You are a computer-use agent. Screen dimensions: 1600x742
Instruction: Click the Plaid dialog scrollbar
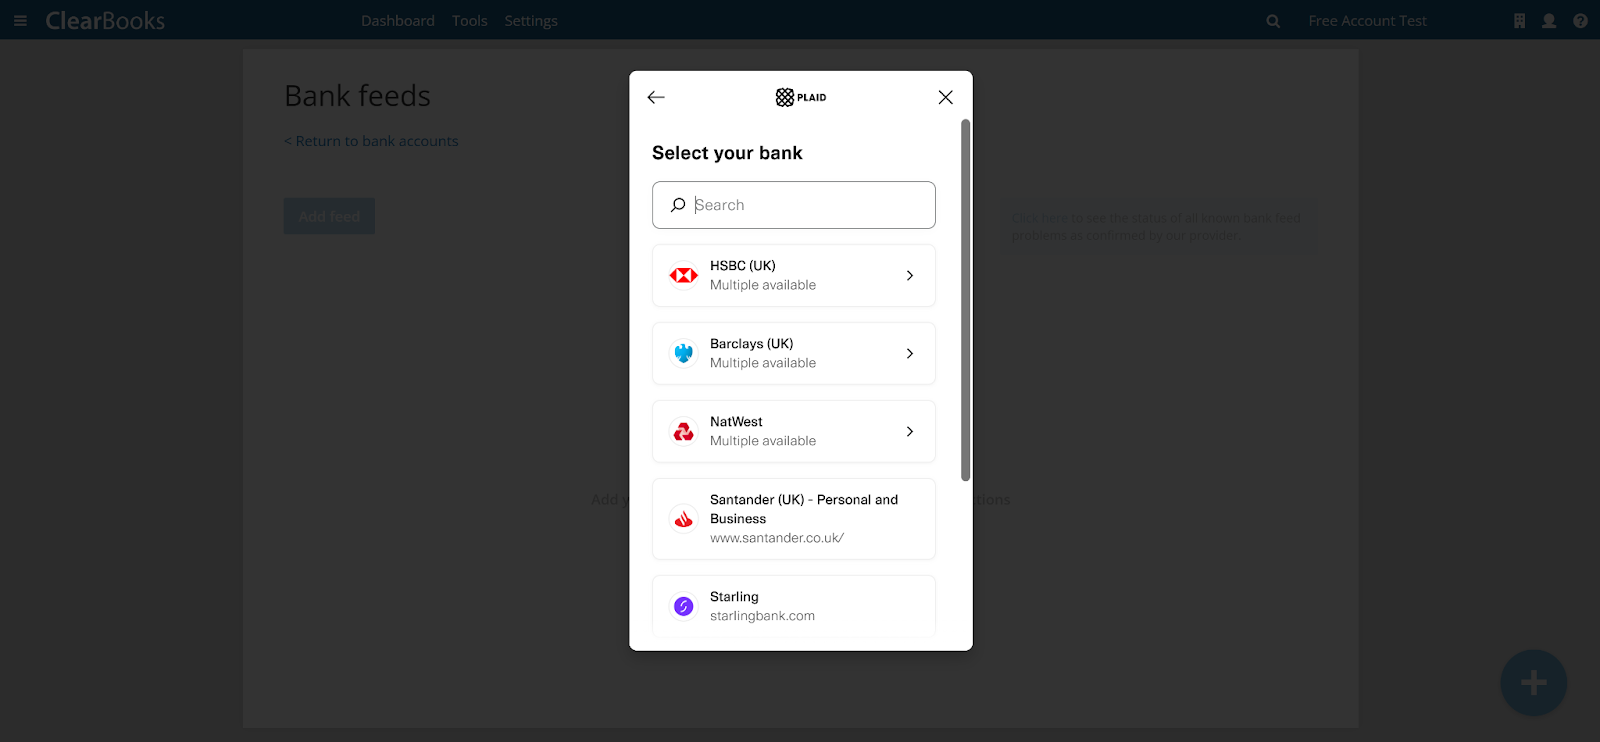[965, 300]
